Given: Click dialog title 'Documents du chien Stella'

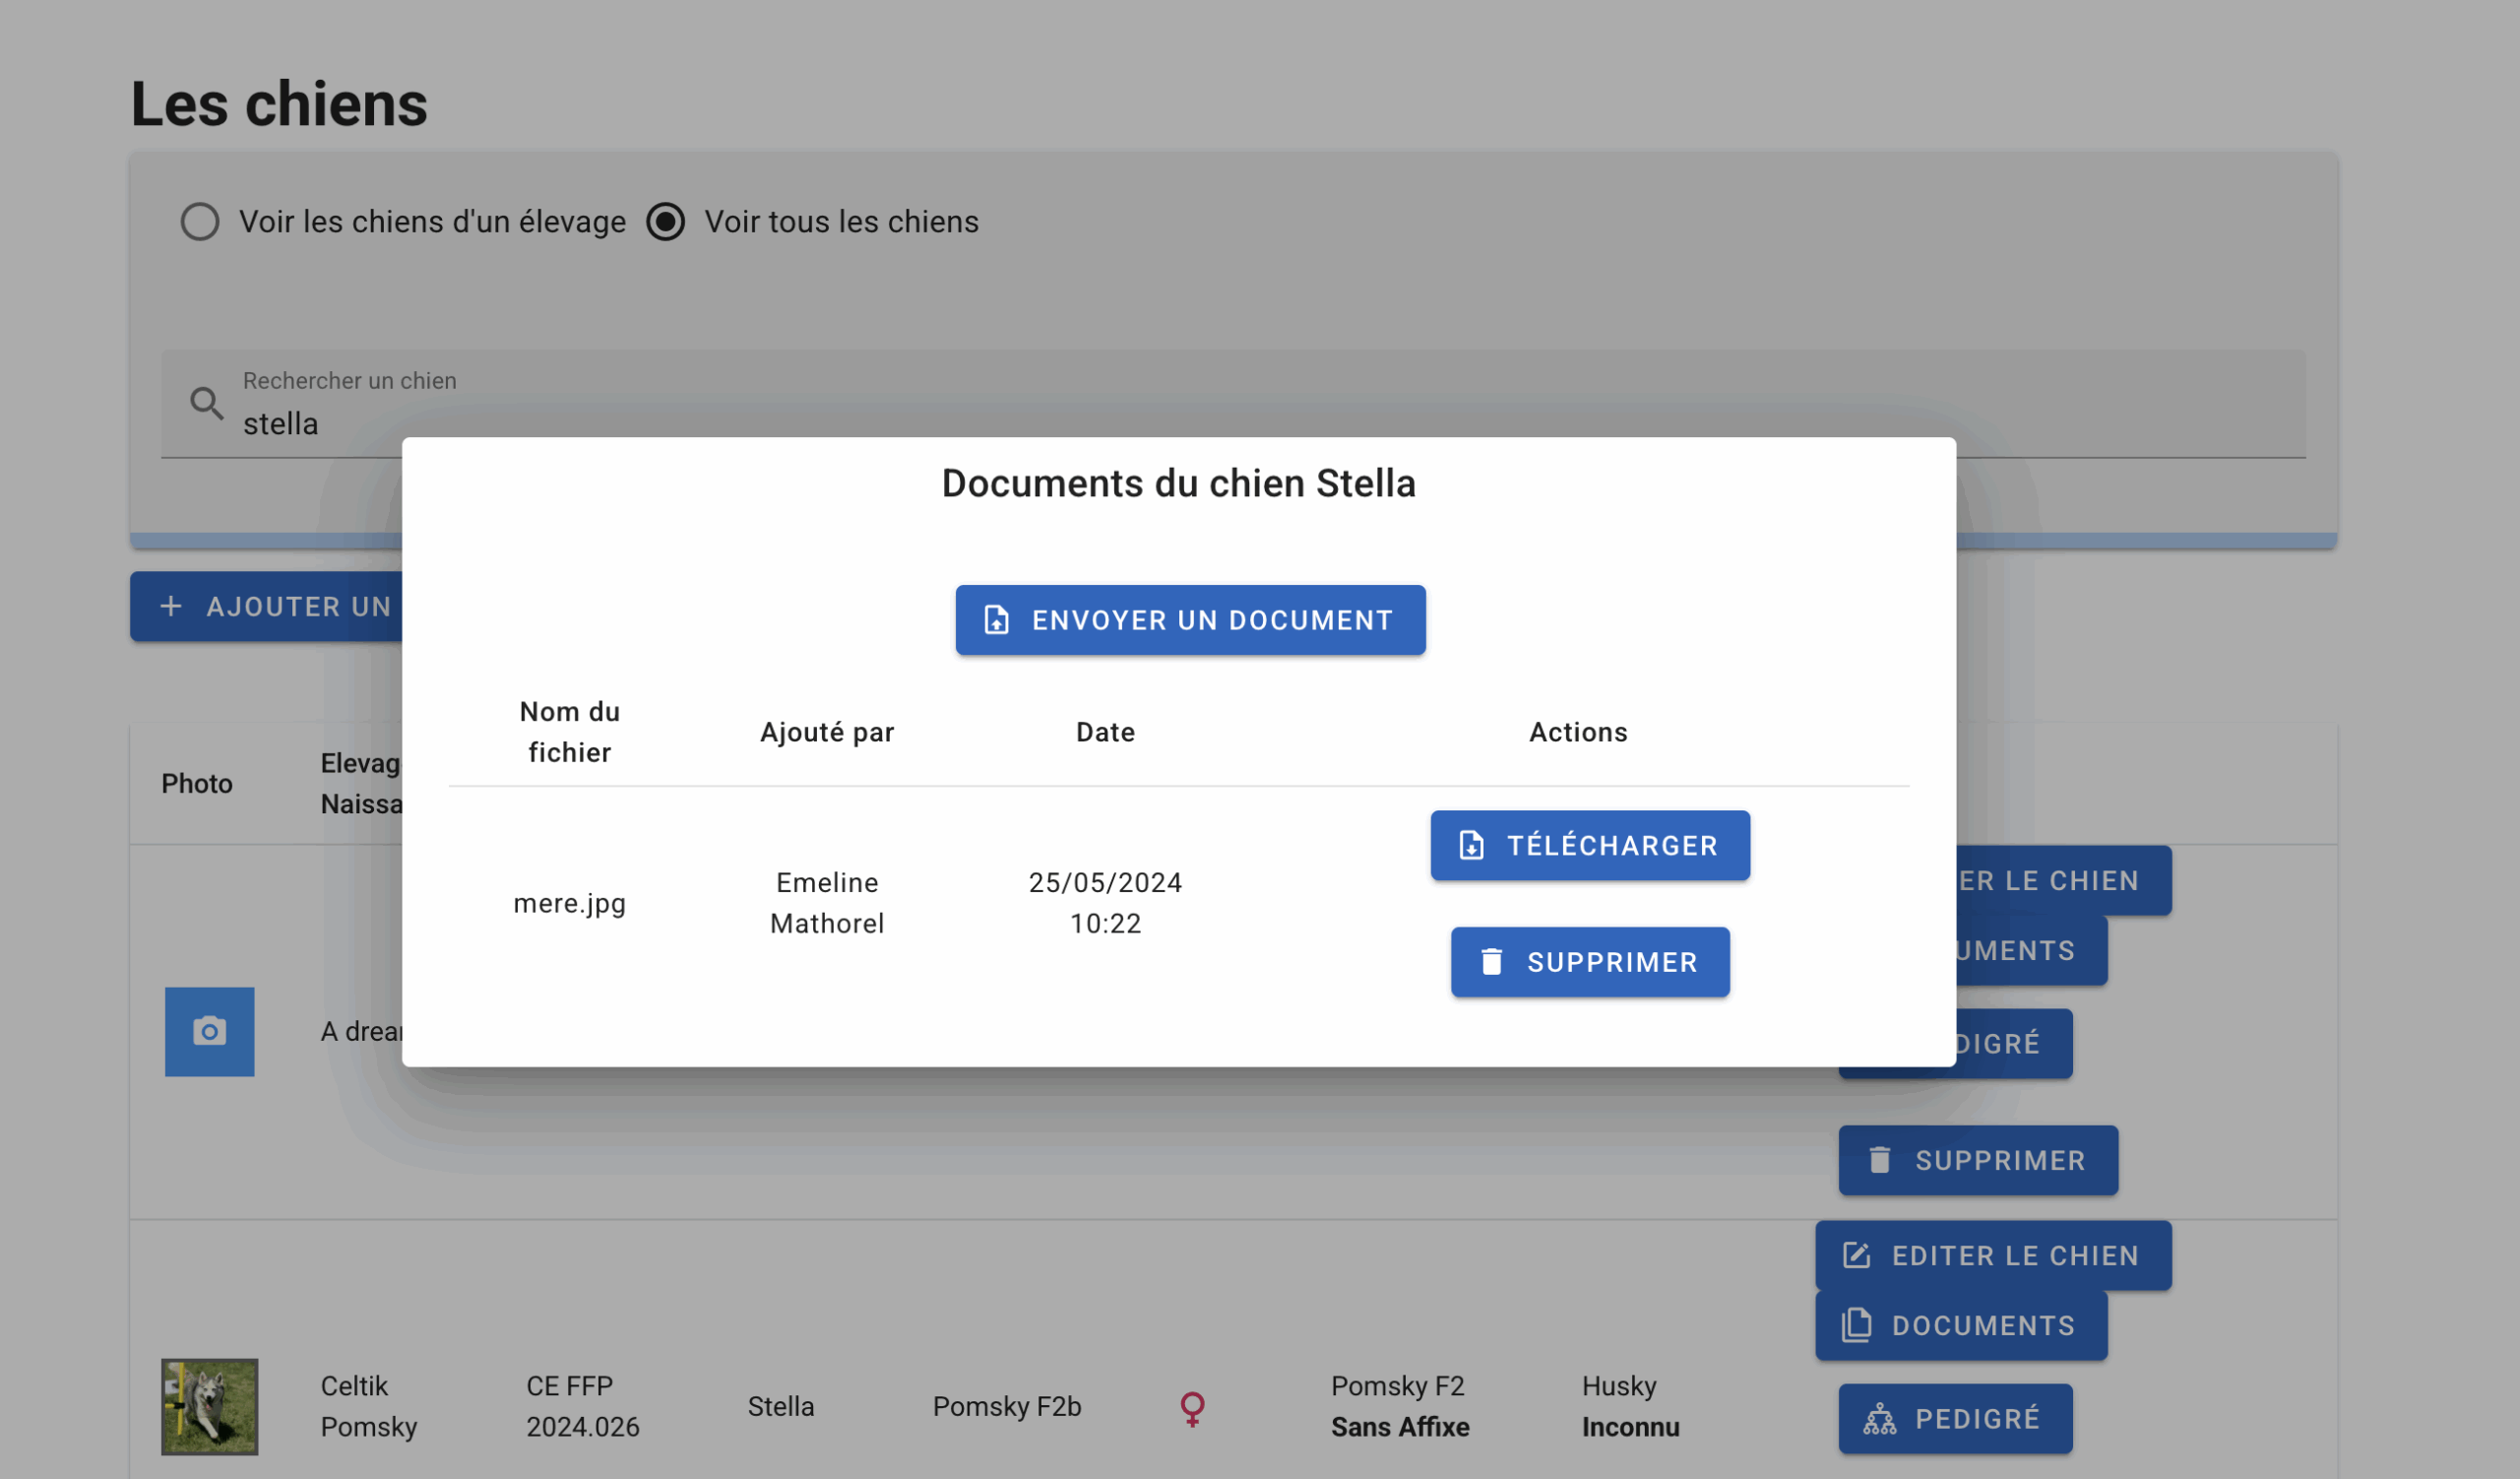Looking at the screenshot, I should [1178, 483].
